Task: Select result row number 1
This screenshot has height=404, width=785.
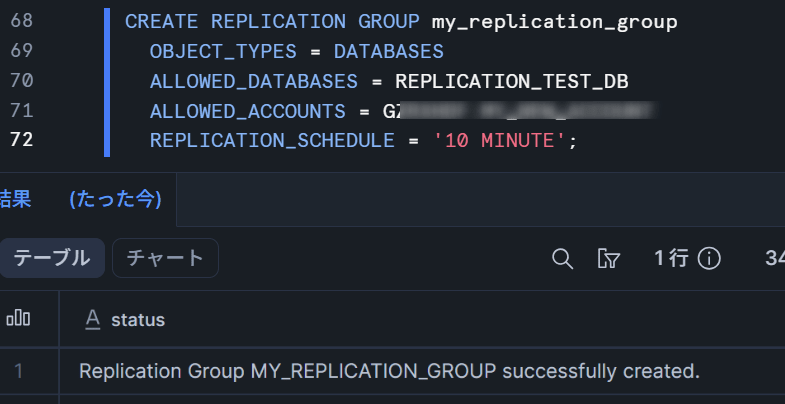Action: point(18,371)
